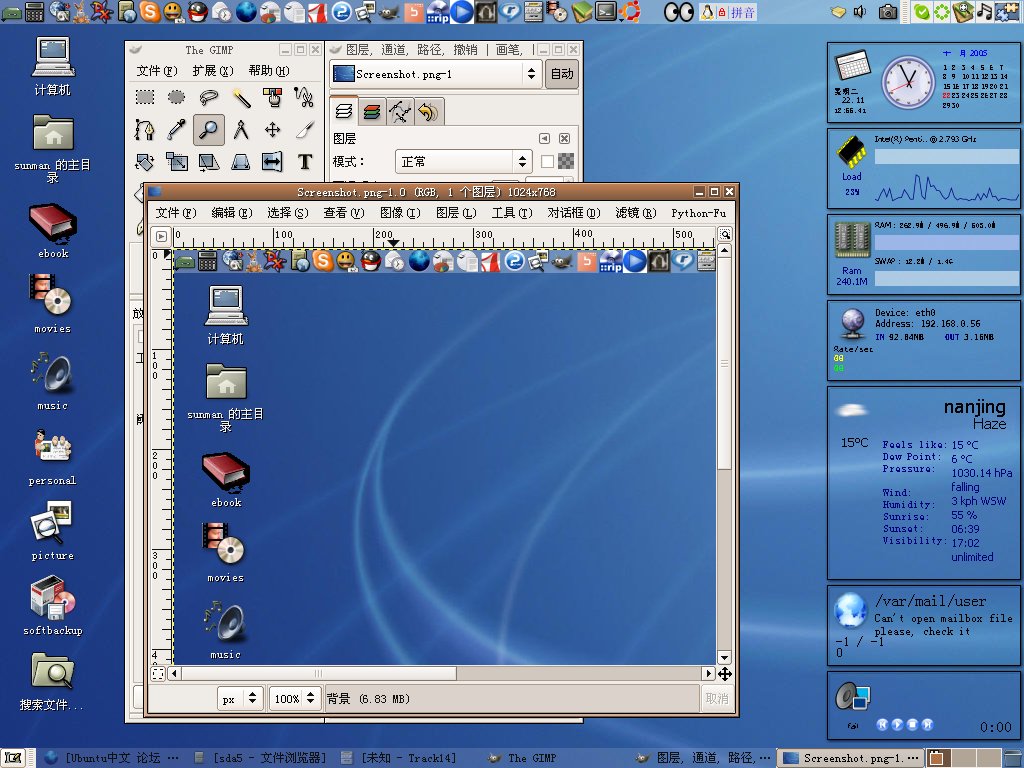Open the 文件(F) menu in image window

coord(176,213)
